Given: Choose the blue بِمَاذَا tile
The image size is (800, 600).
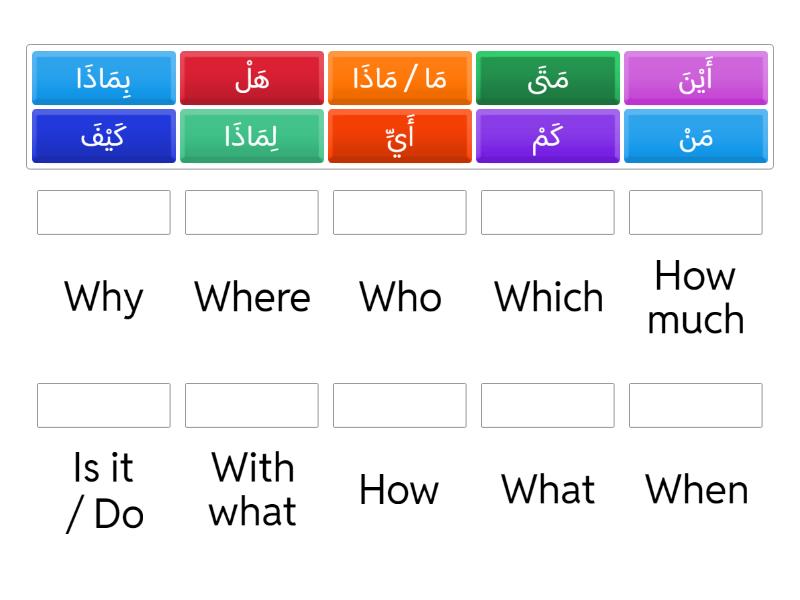Looking at the screenshot, I should [x=103, y=79].
